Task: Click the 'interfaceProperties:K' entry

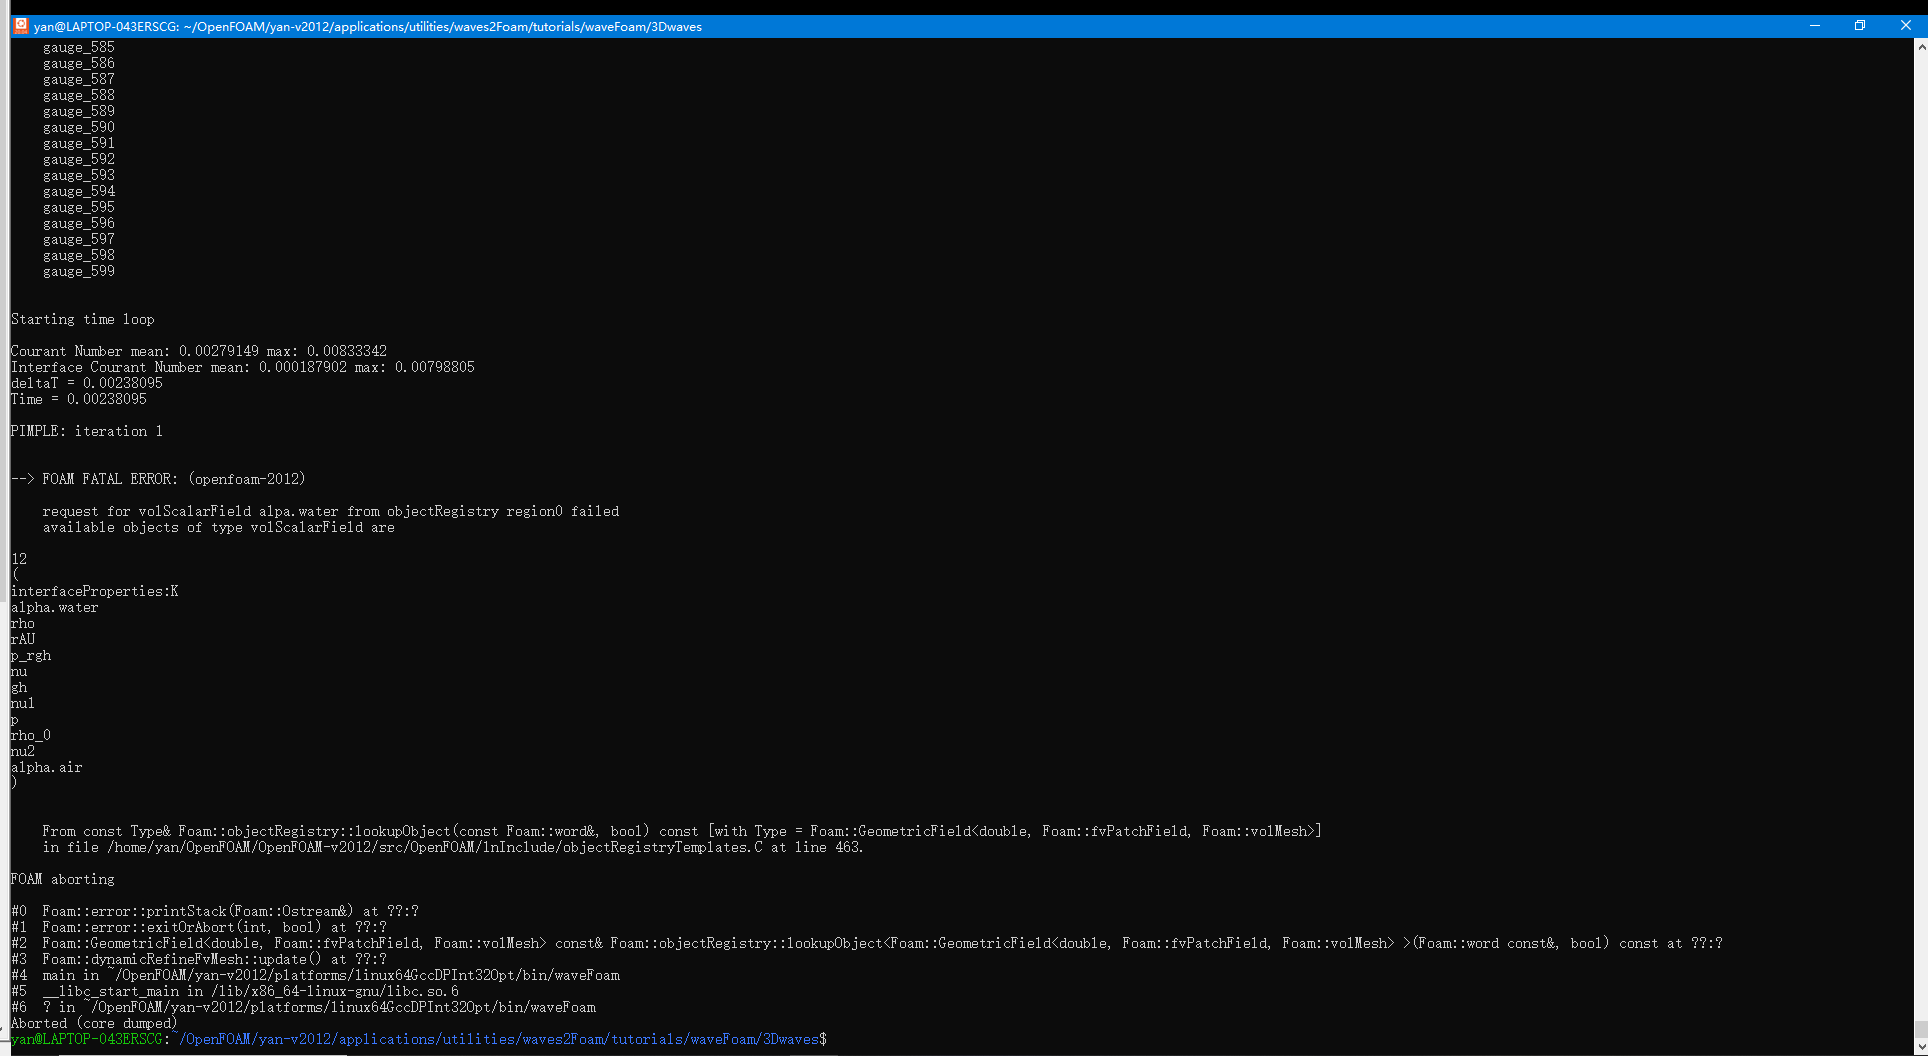Action: click(x=95, y=591)
